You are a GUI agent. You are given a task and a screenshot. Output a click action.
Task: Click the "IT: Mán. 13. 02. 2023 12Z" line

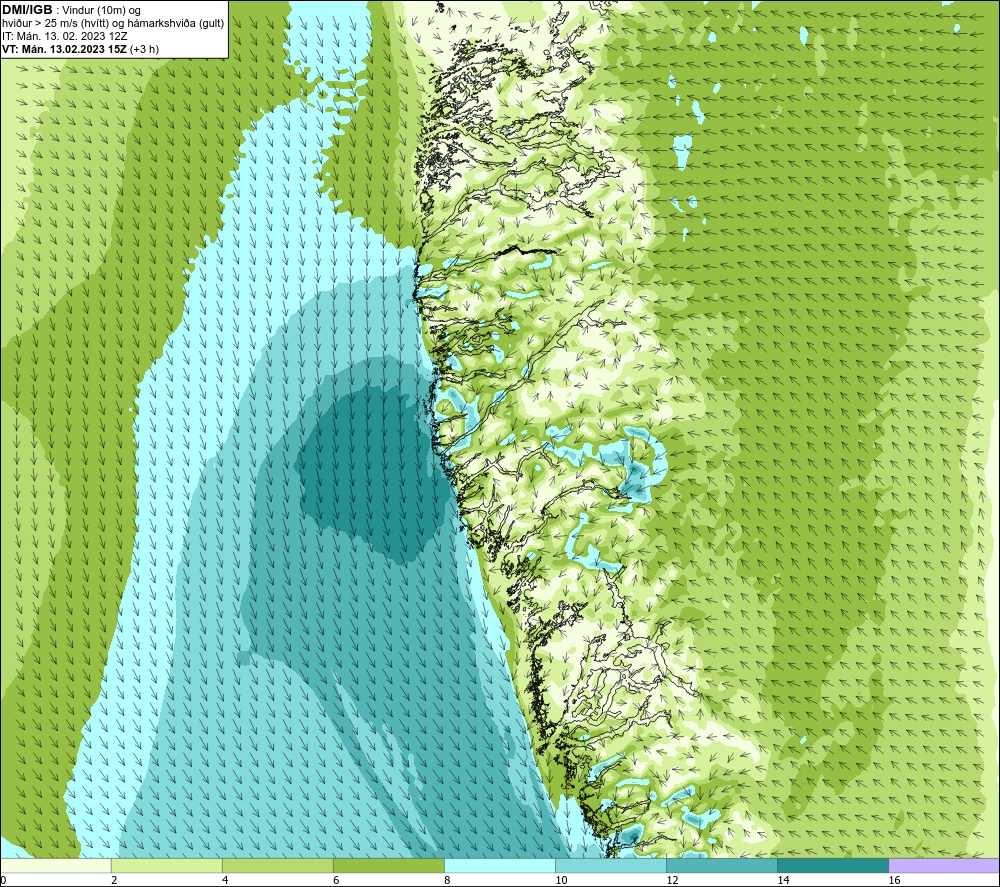tap(65, 36)
